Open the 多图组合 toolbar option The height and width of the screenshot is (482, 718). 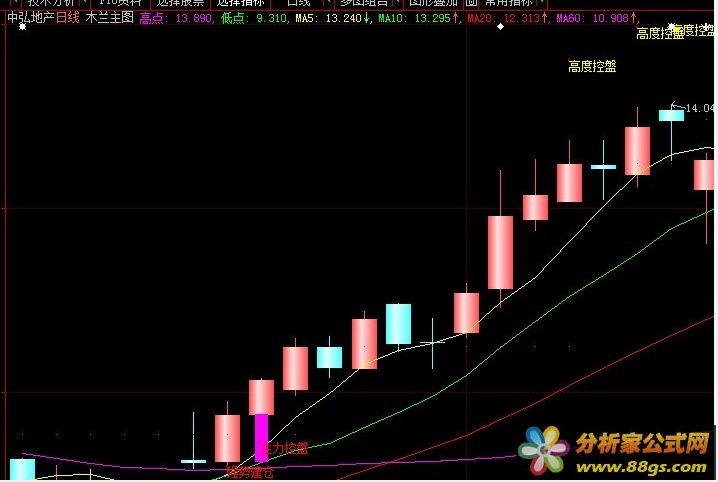(364, 3)
